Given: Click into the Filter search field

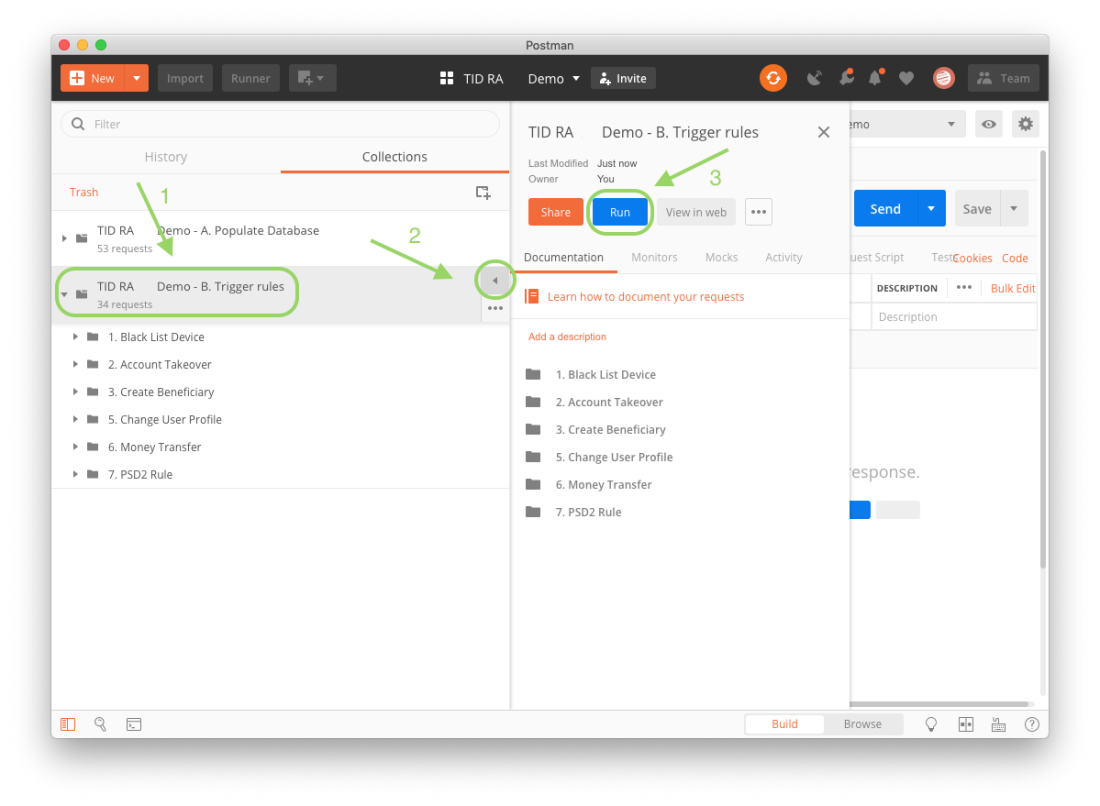Looking at the screenshot, I should tap(281, 124).
